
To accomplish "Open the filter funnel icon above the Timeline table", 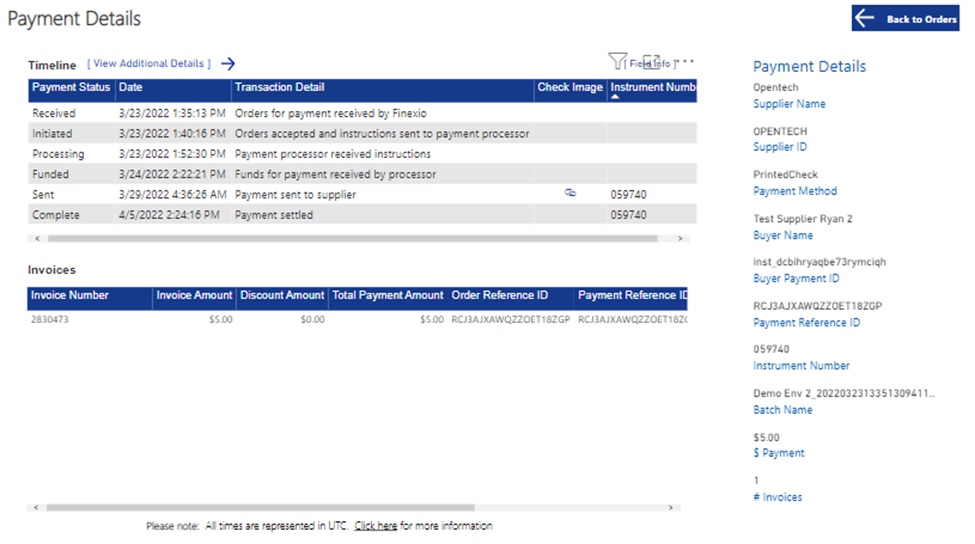I will (x=617, y=62).
